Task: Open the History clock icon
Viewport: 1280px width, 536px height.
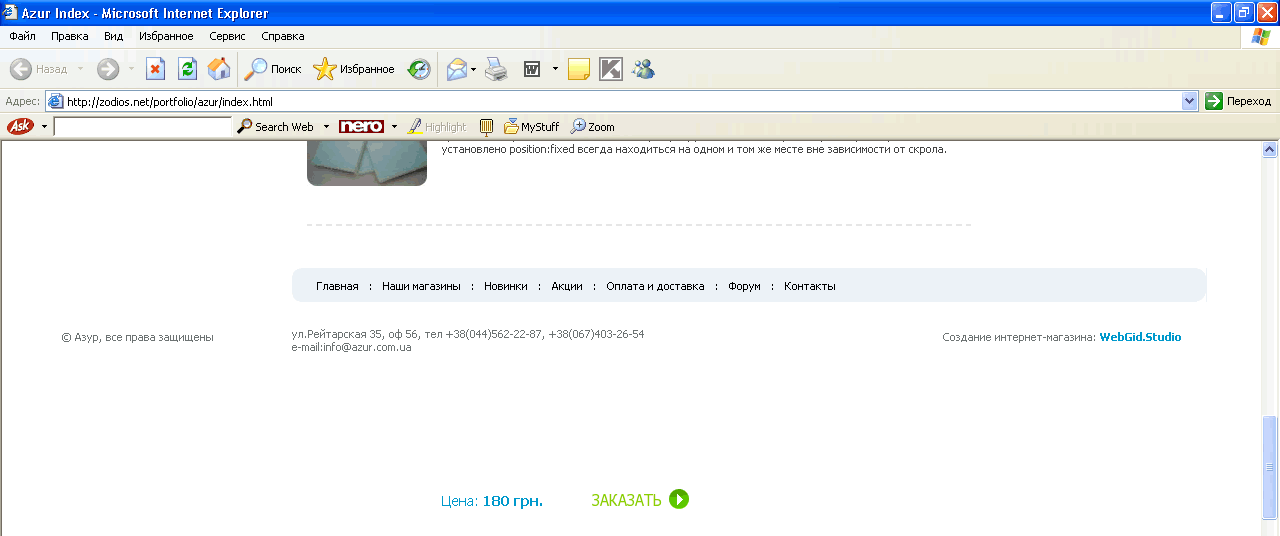Action: tap(419, 69)
